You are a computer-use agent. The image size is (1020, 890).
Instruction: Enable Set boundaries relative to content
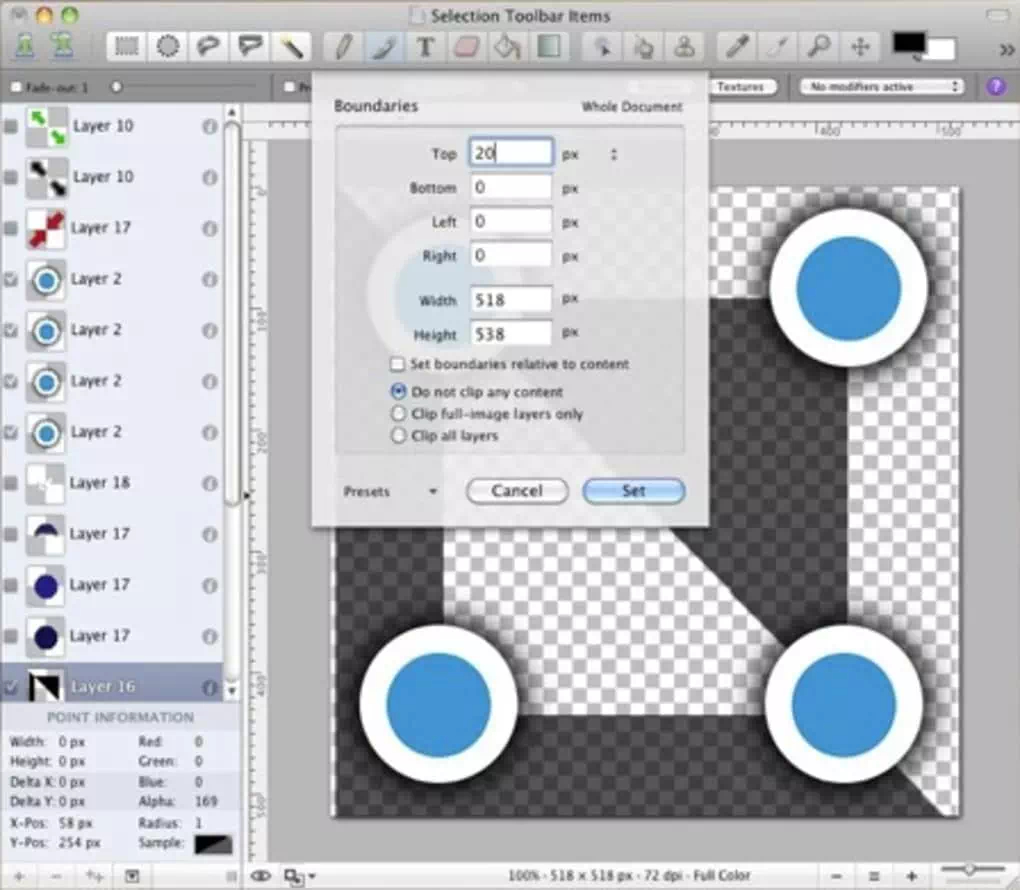pyautogui.click(x=397, y=364)
